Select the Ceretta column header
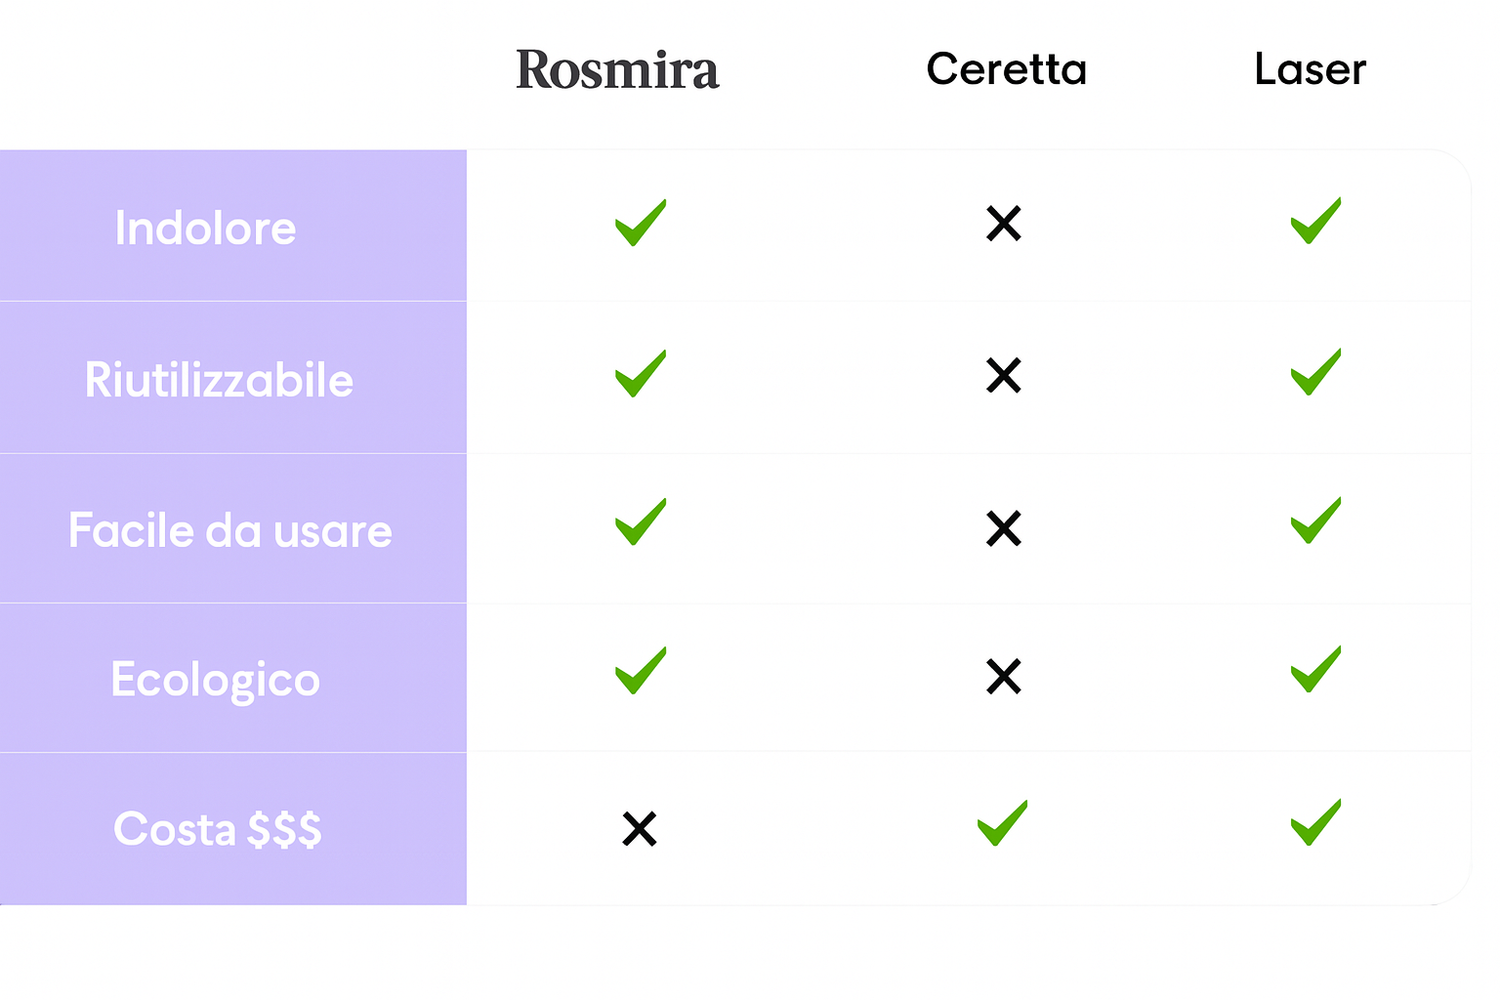Image resolution: width=1500 pixels, height=1000 pixels. point(1006,69)
